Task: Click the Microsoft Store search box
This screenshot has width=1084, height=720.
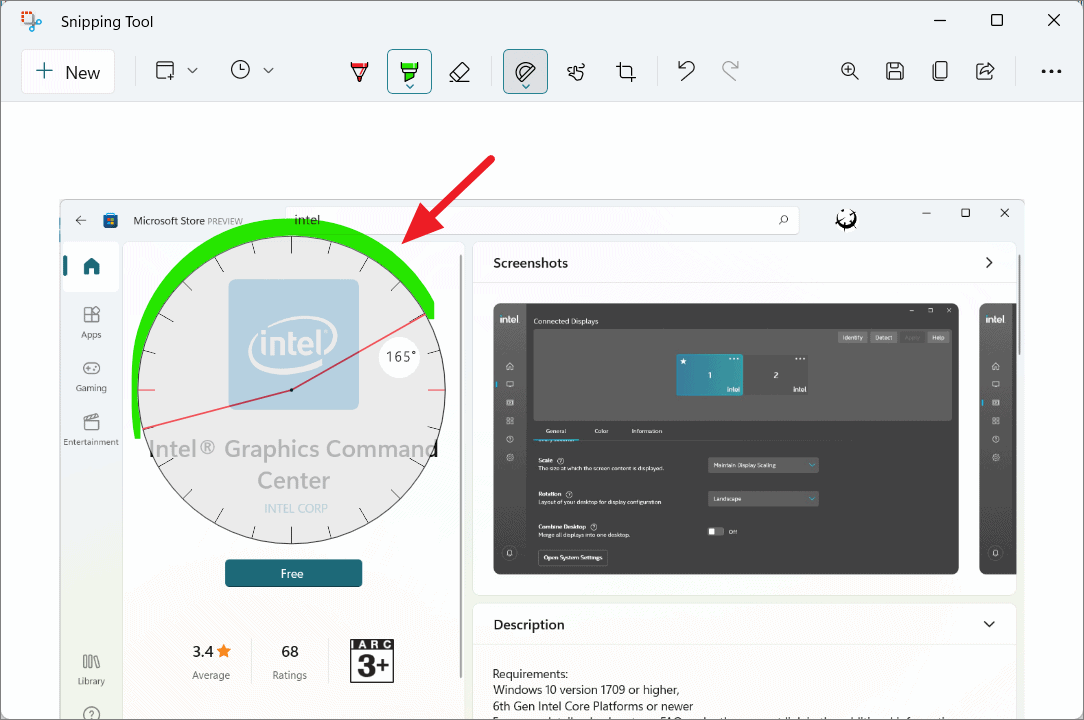Action: click(x=542, y=220)
